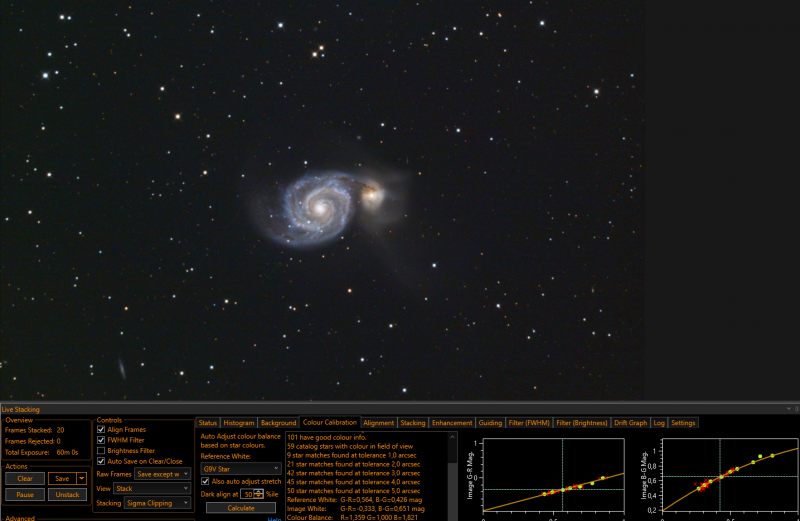Viewport: 800px width, 521px height.
Task: Click the 'Frames Stacked: 20' value
Action: tap(60, 430)
